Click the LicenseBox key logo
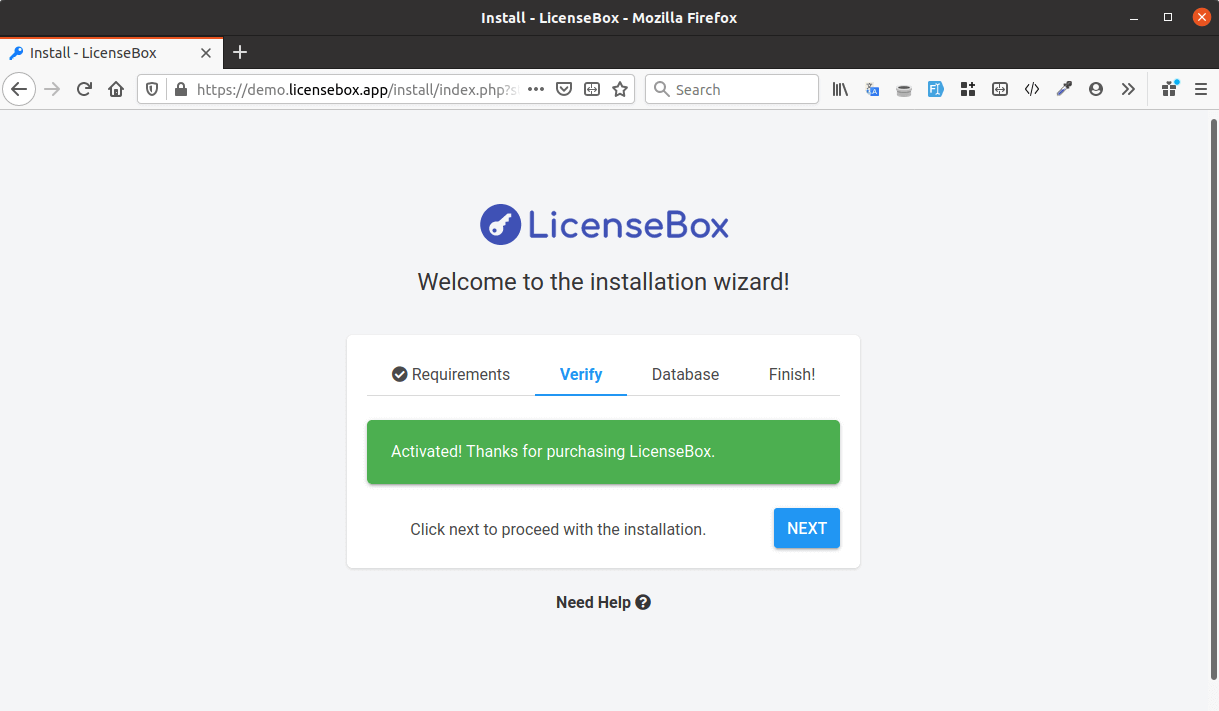 pyautogui.click(x=500, y=225)
